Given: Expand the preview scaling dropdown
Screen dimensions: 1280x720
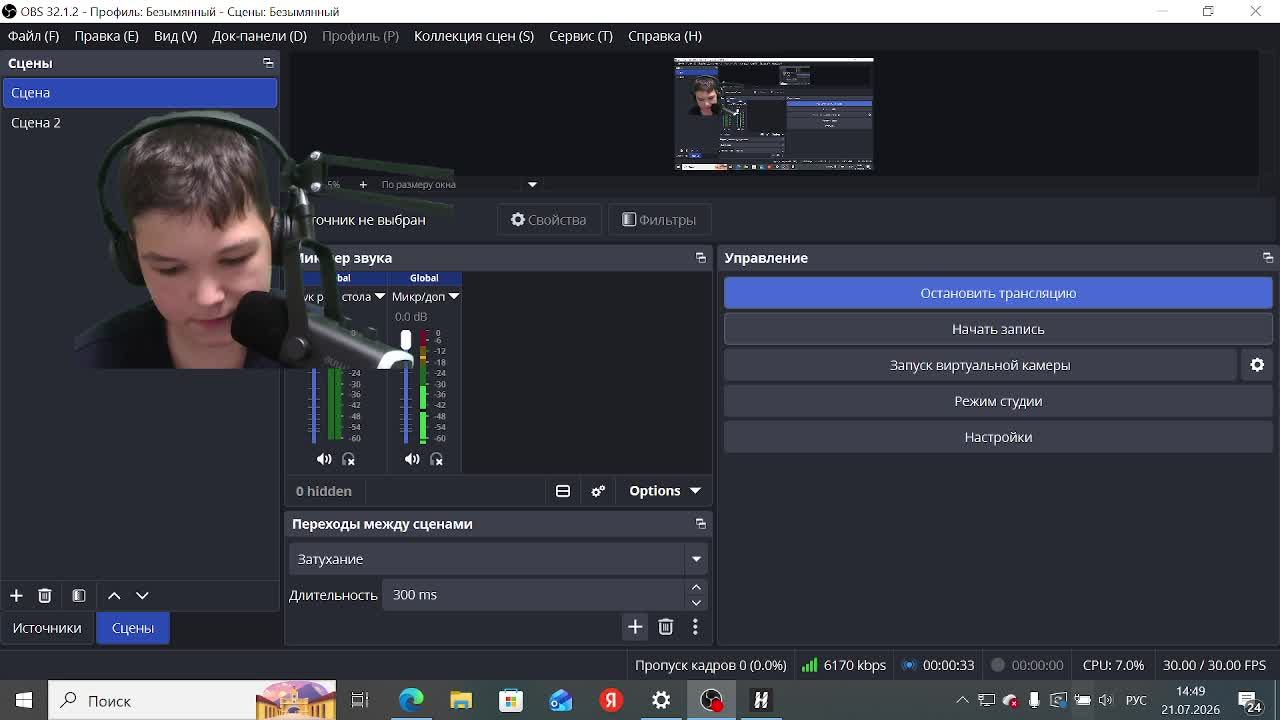Looking at the screenshot, I should (532, 184).
